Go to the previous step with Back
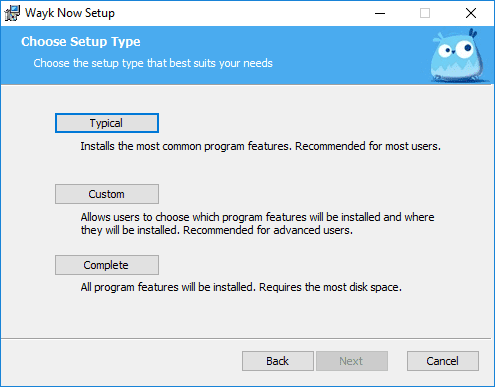Viewport: 495px width, 387px height. pyautogui.click(x=278, y=361)
